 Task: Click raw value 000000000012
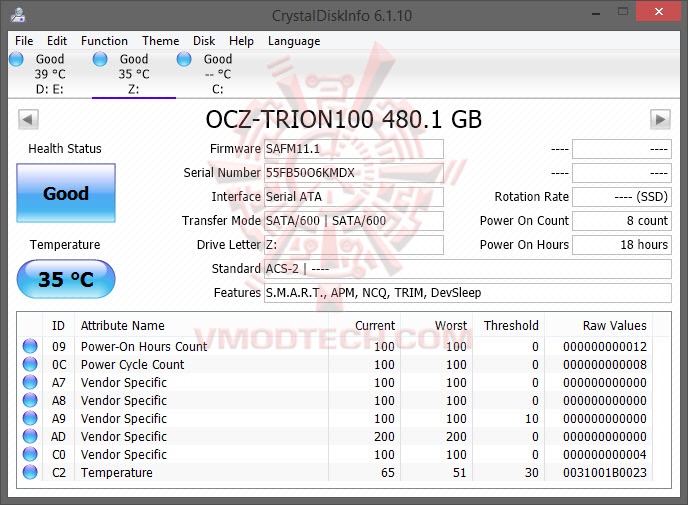pos(605,347)
